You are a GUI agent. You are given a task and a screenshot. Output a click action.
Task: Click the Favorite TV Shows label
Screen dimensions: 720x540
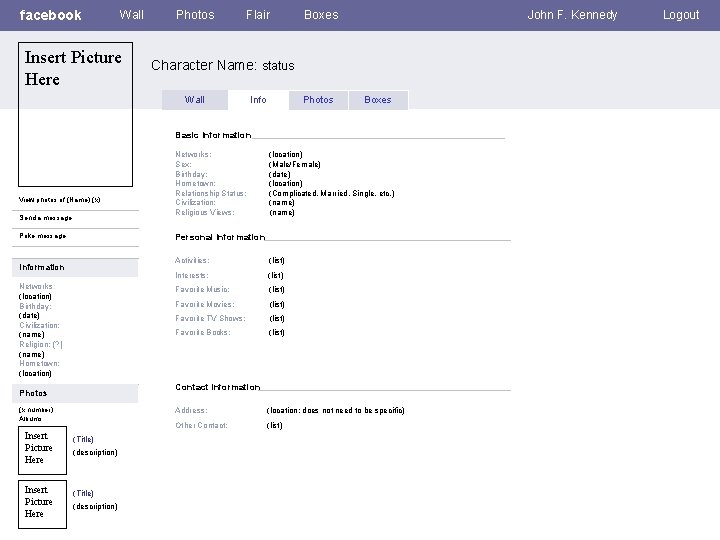(x=210, y=318)
